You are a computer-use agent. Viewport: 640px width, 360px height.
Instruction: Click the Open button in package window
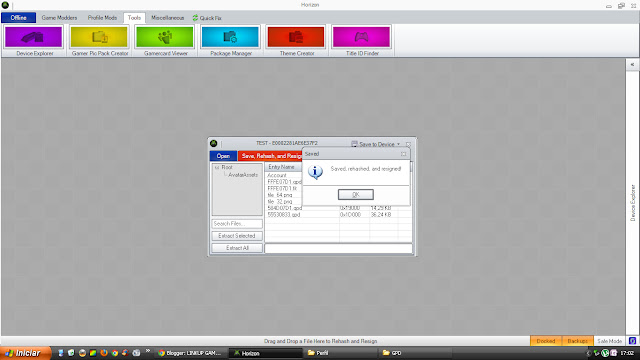coord(223,156)
